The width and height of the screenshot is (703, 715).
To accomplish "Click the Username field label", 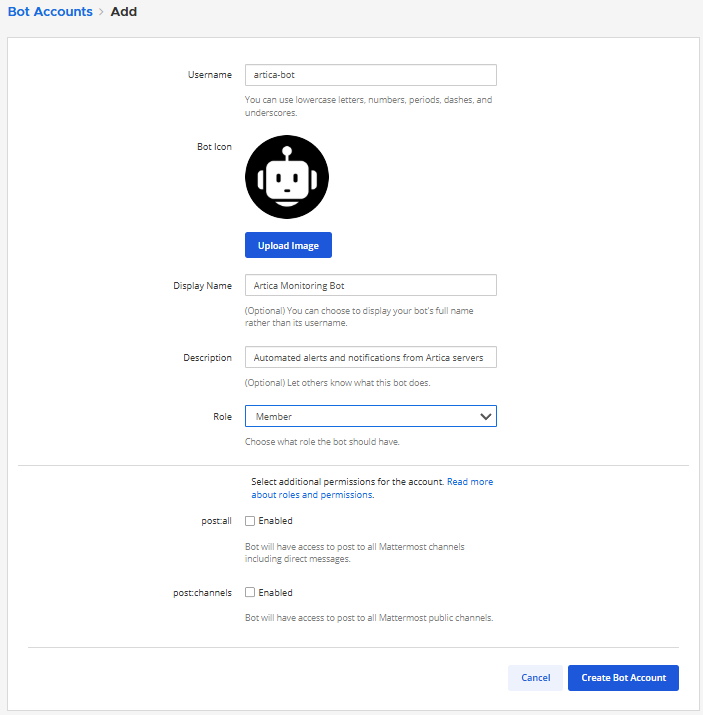I will pyautogui.click(x=209, y=75).
